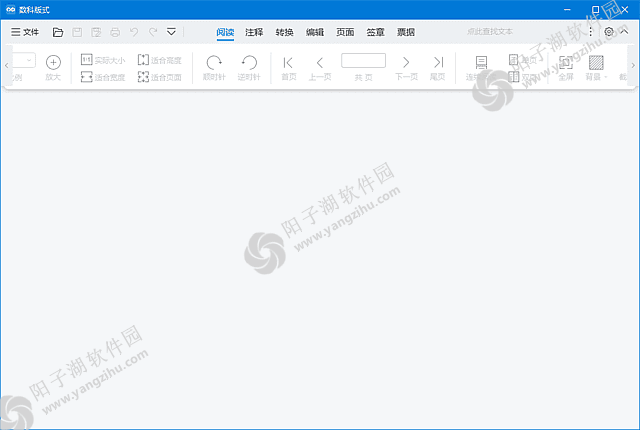Click the print icon
This screenshot has height=430, width=640.
pos(115,32)
